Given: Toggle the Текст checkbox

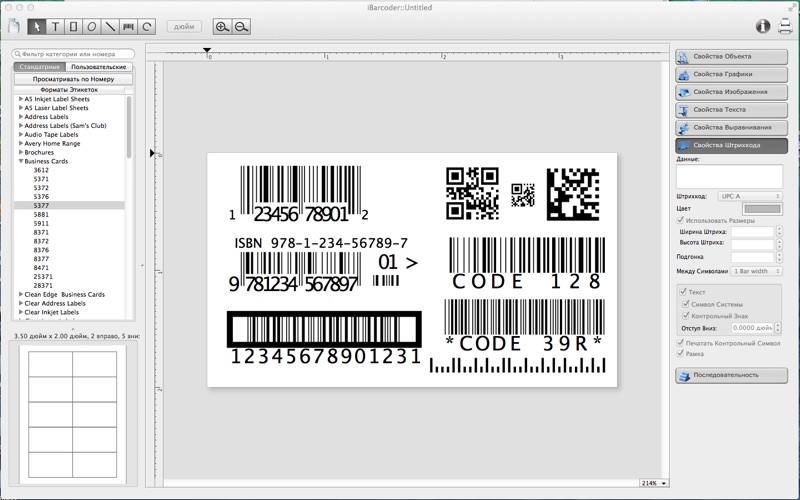Looking at the screenshot, I should click(683, 292).
